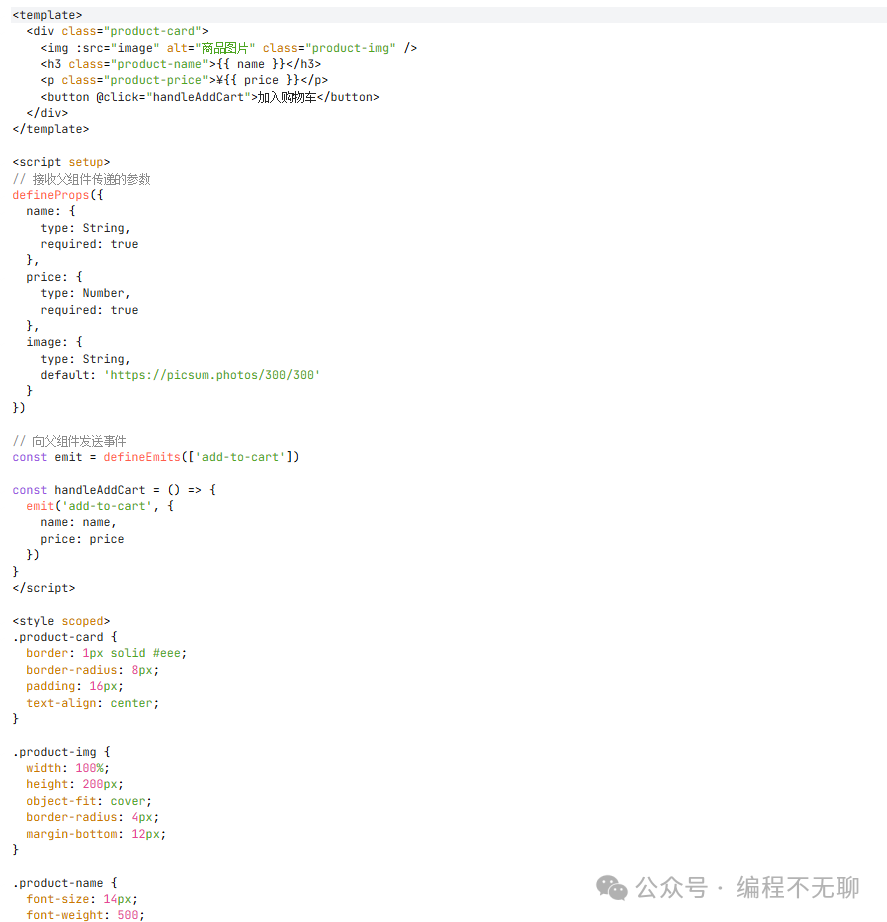Screen dimensions: 887x922
Task: Click the opening <template> tag line
Action: pos(47,15)
